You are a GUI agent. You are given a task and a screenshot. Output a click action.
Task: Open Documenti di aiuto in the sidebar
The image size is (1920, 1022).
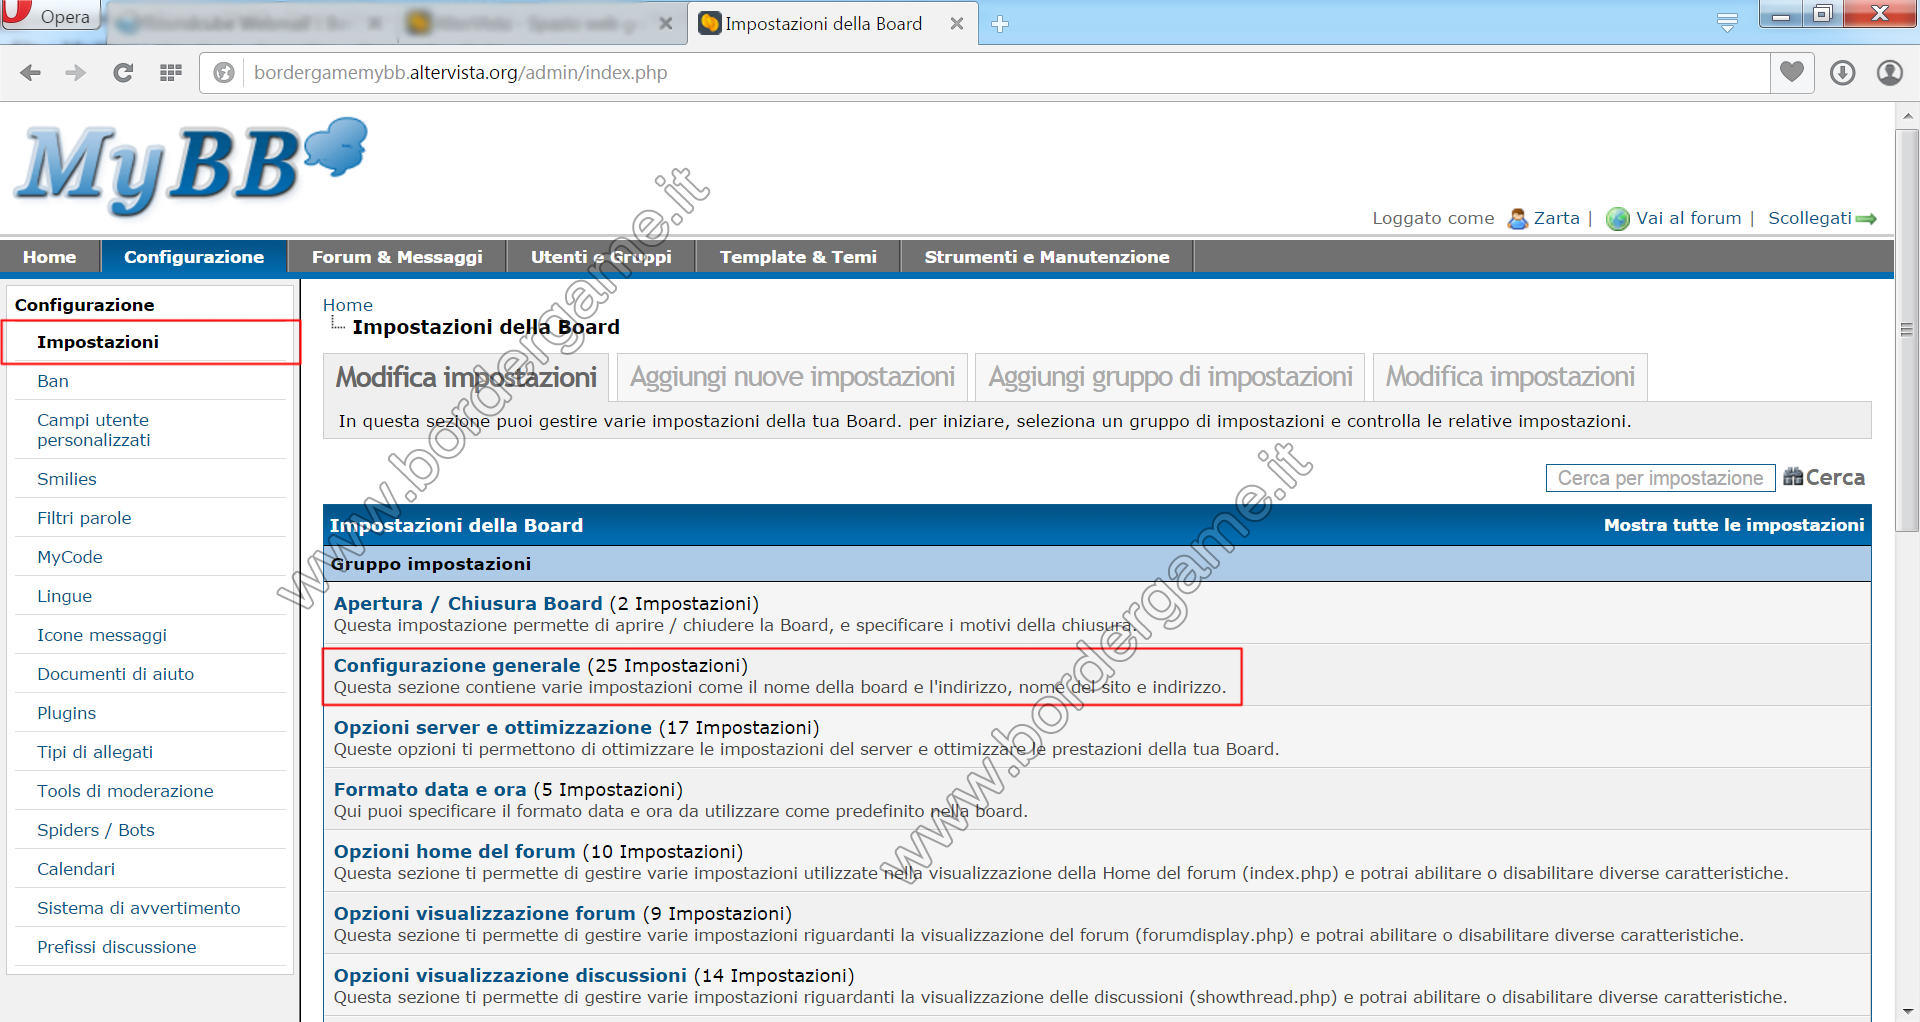[116, 674]
